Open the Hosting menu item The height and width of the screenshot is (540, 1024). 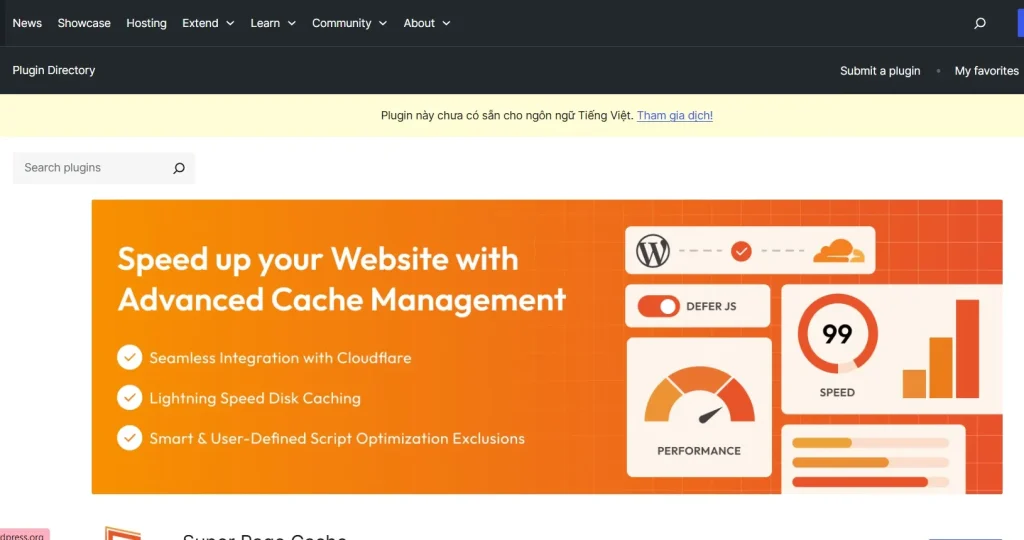tap(146, 23)
